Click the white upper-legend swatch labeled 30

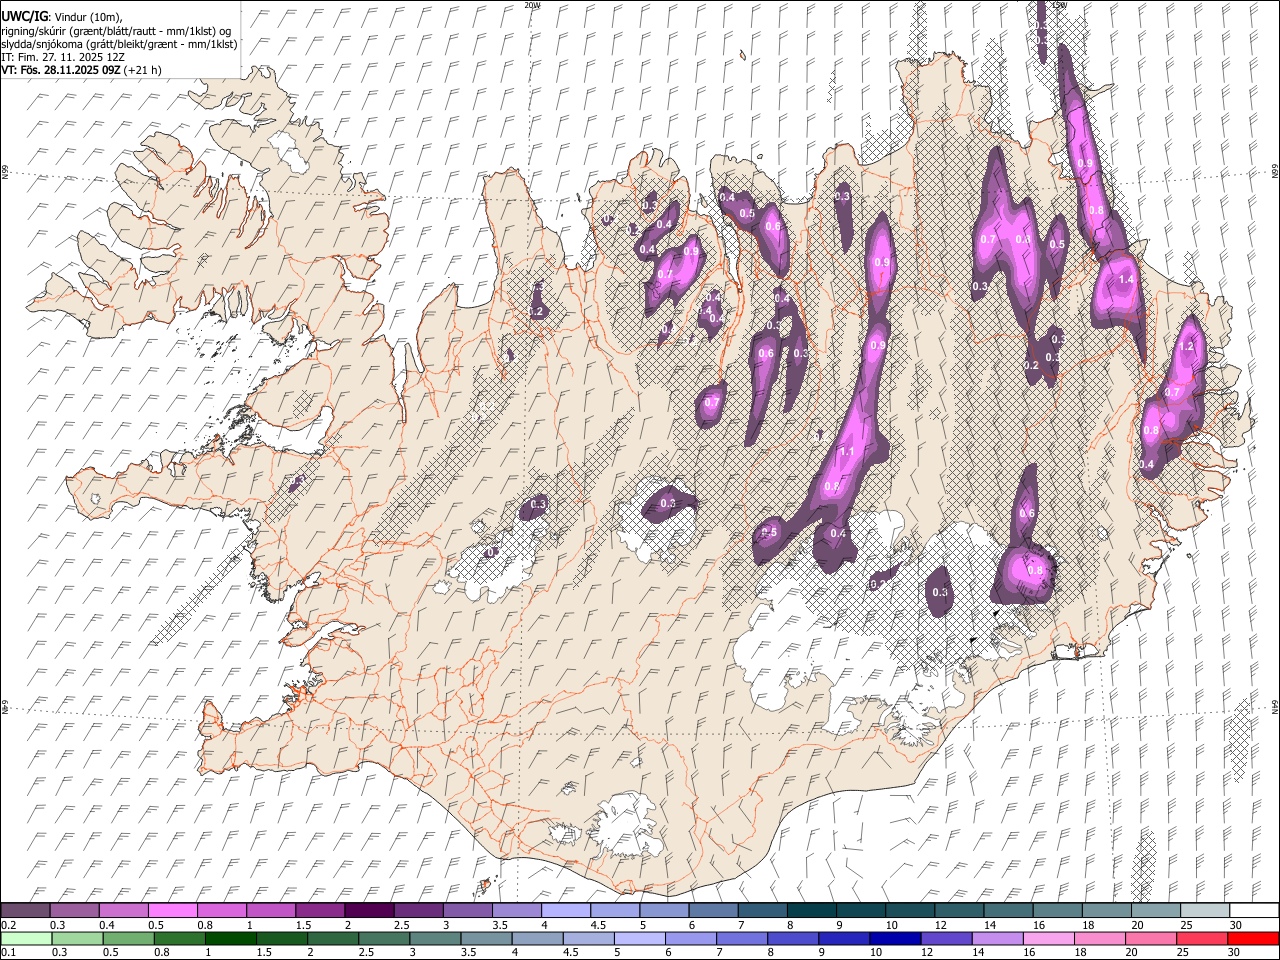(x=1253, y=910)
